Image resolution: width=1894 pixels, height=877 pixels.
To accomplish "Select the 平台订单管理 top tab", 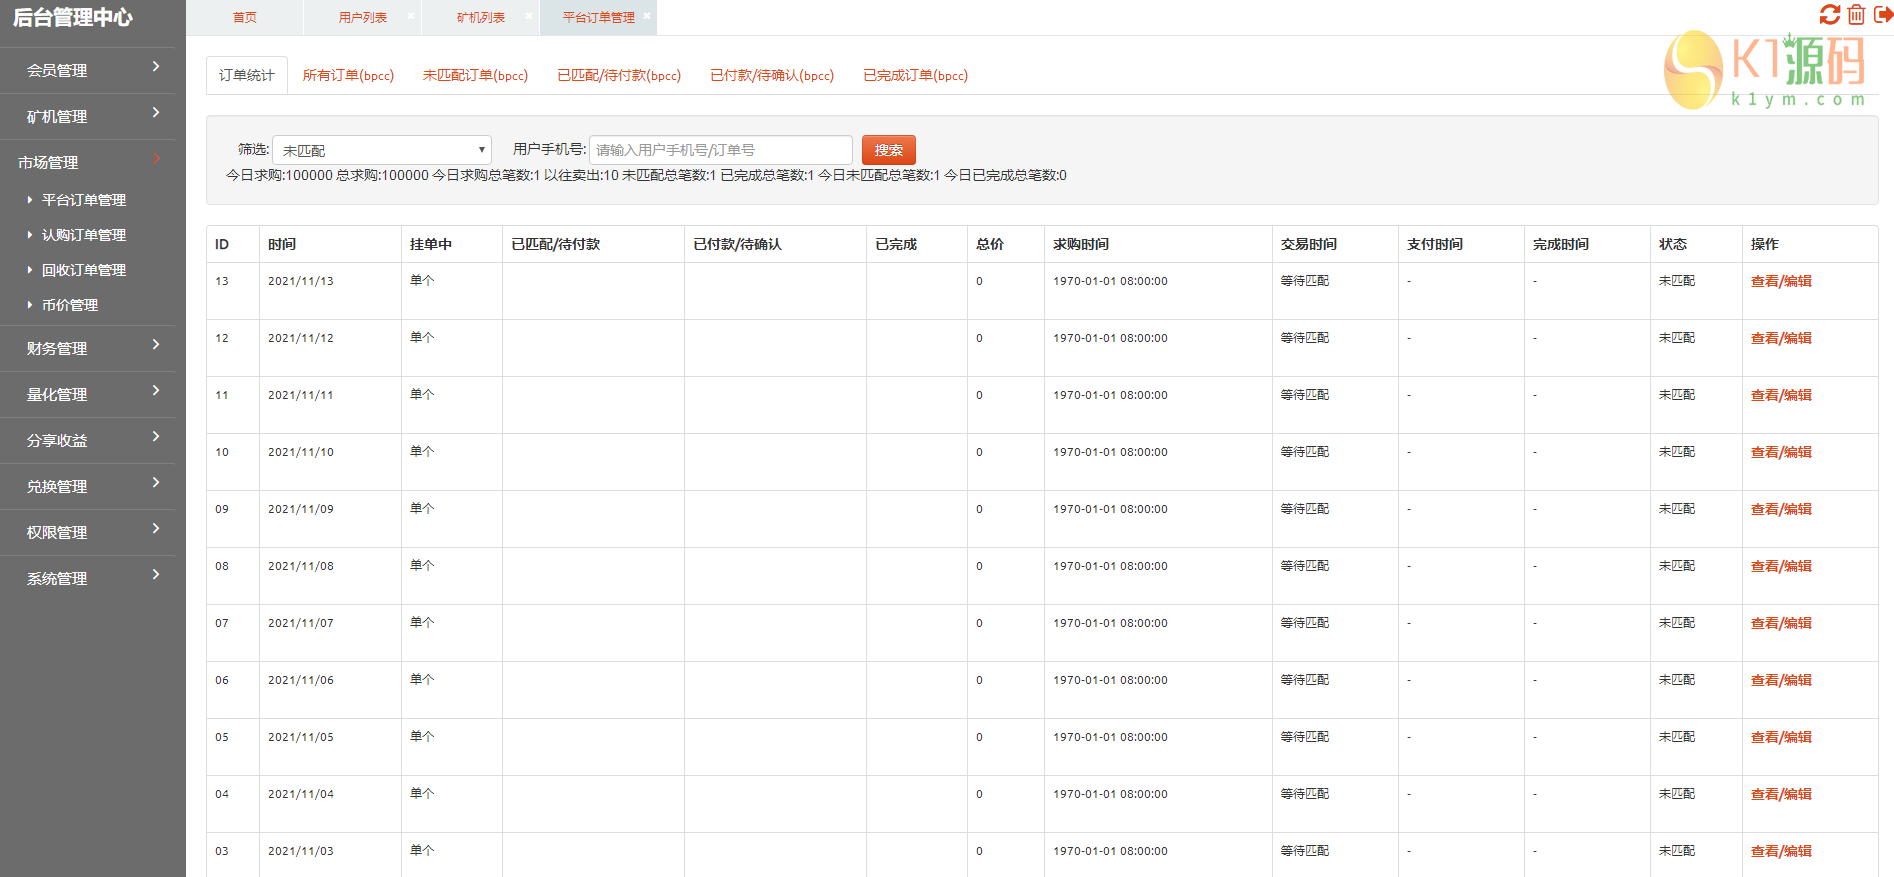I will click(x=598, y=17).
